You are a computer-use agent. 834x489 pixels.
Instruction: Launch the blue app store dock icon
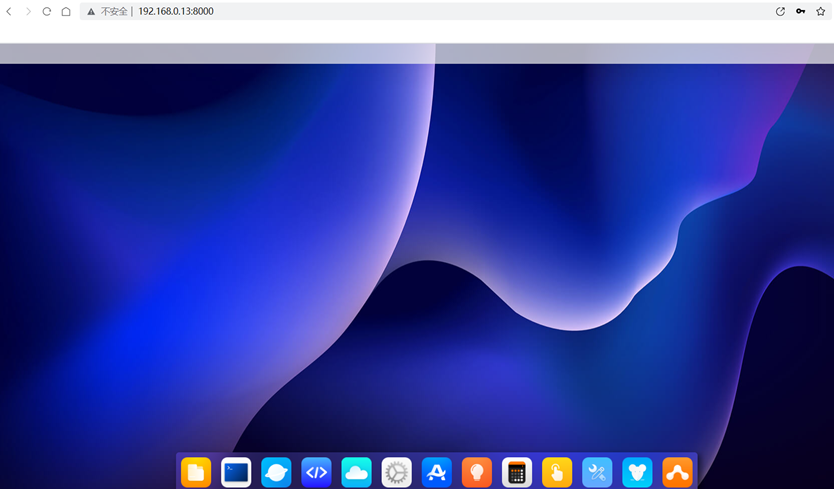pos(437,472)
